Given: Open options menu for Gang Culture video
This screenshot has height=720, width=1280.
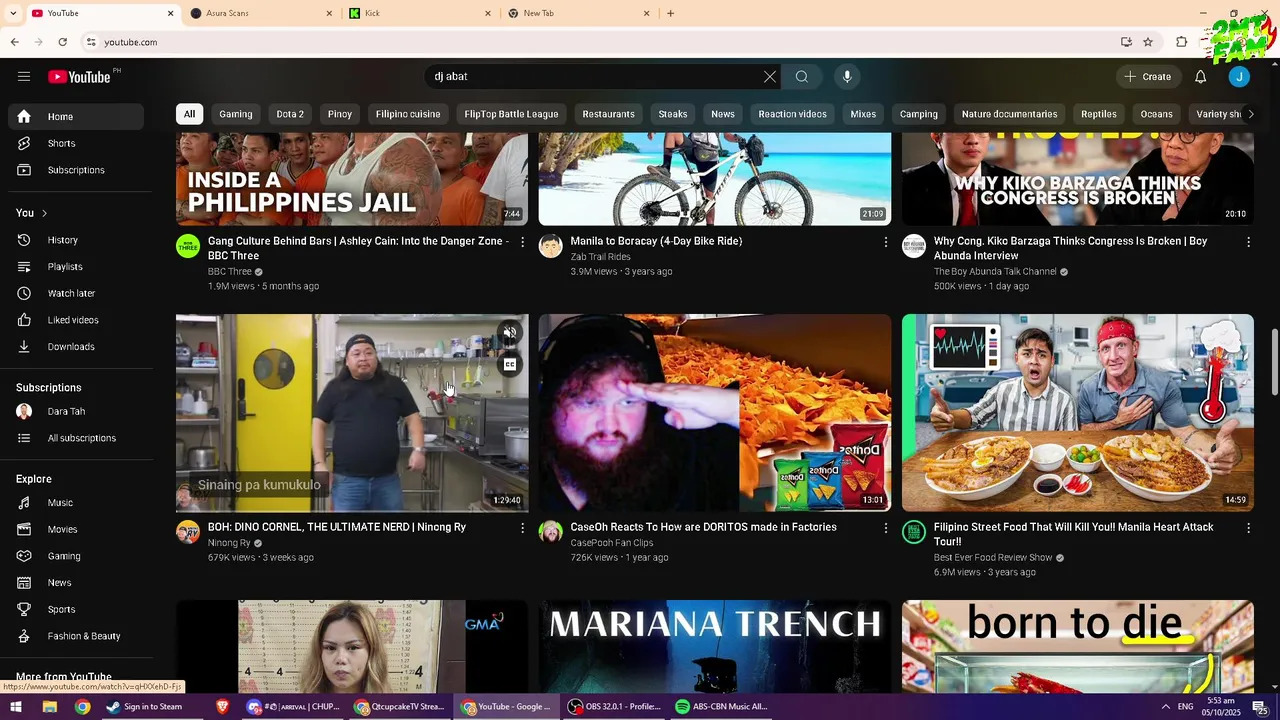Looking at the screenshot, I should coord(522,242).
